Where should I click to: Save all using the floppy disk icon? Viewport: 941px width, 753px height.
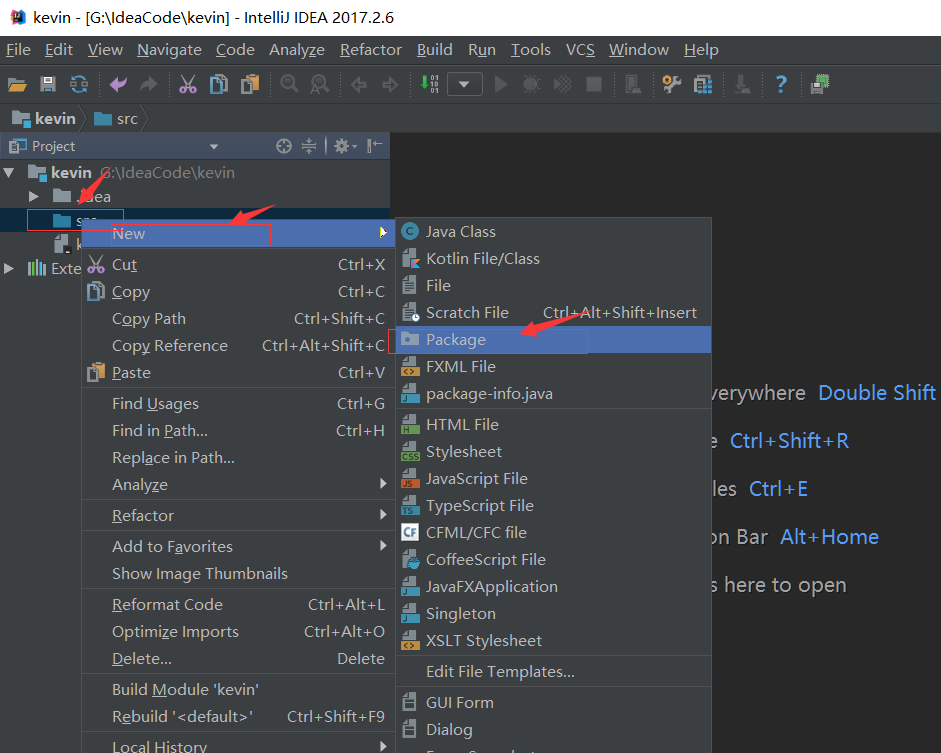pyautogui.click(x=48, y=85)
